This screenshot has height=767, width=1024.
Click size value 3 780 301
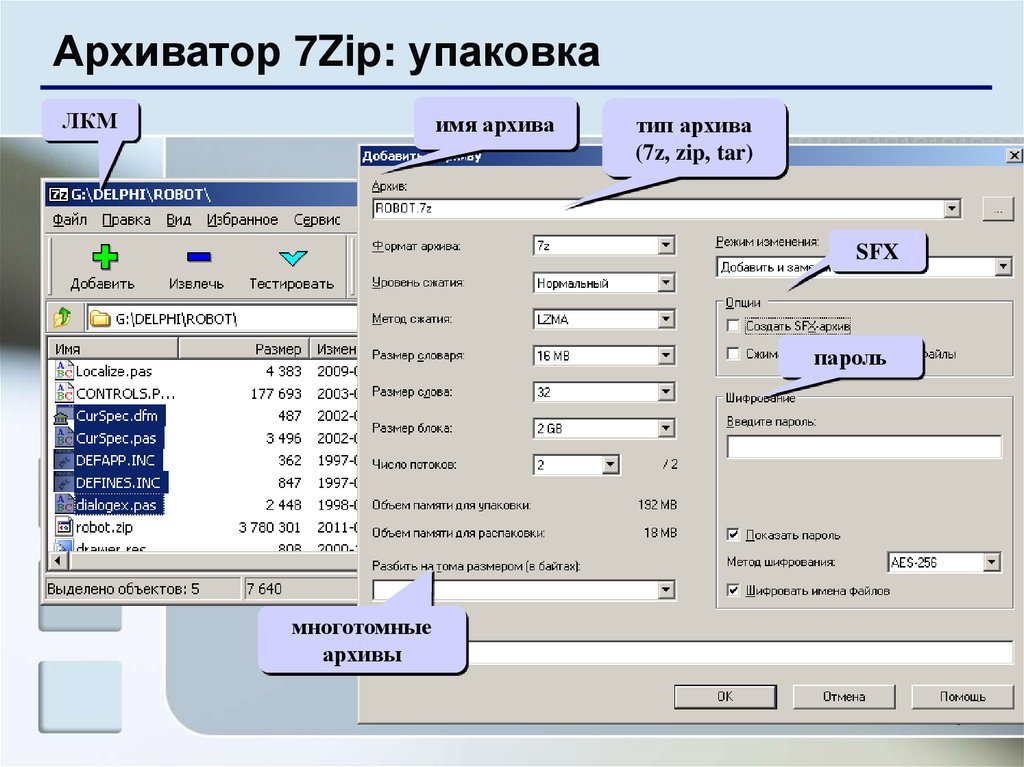pos(270,527)
